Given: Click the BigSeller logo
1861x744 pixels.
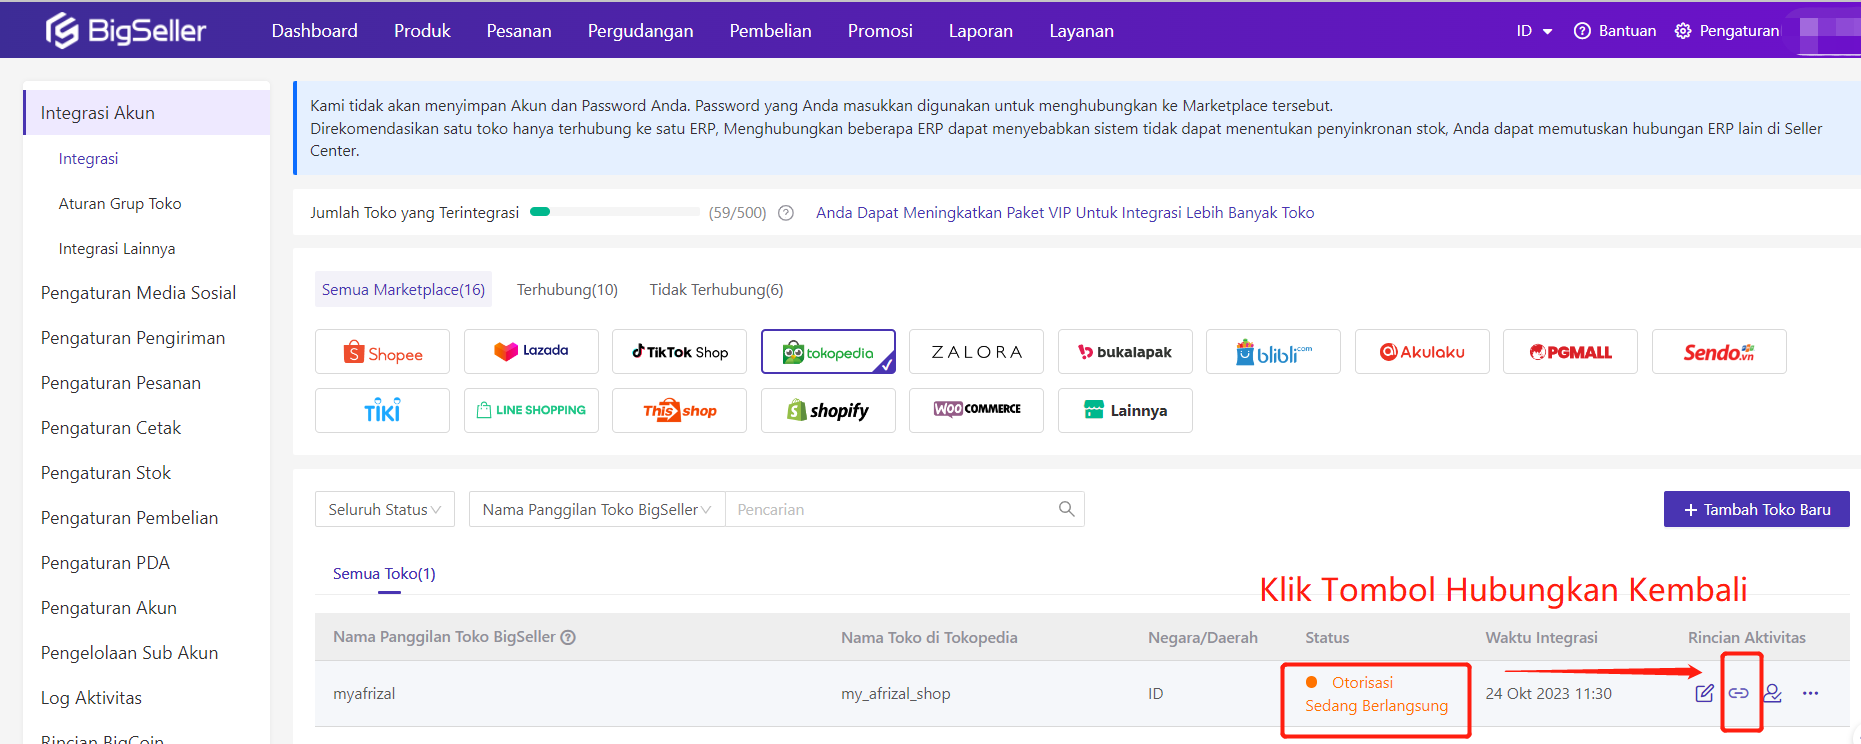Looking at the screenshot, I should tap(126, 31).
